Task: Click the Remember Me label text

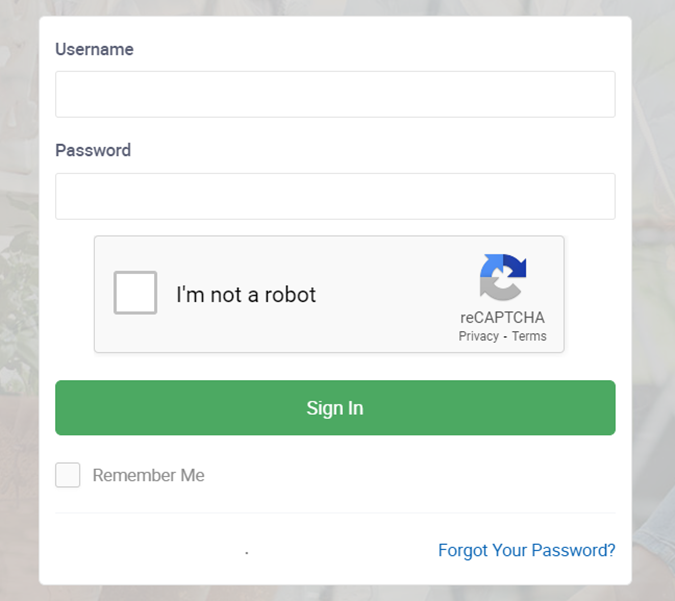Action: (x=149, y=475)
